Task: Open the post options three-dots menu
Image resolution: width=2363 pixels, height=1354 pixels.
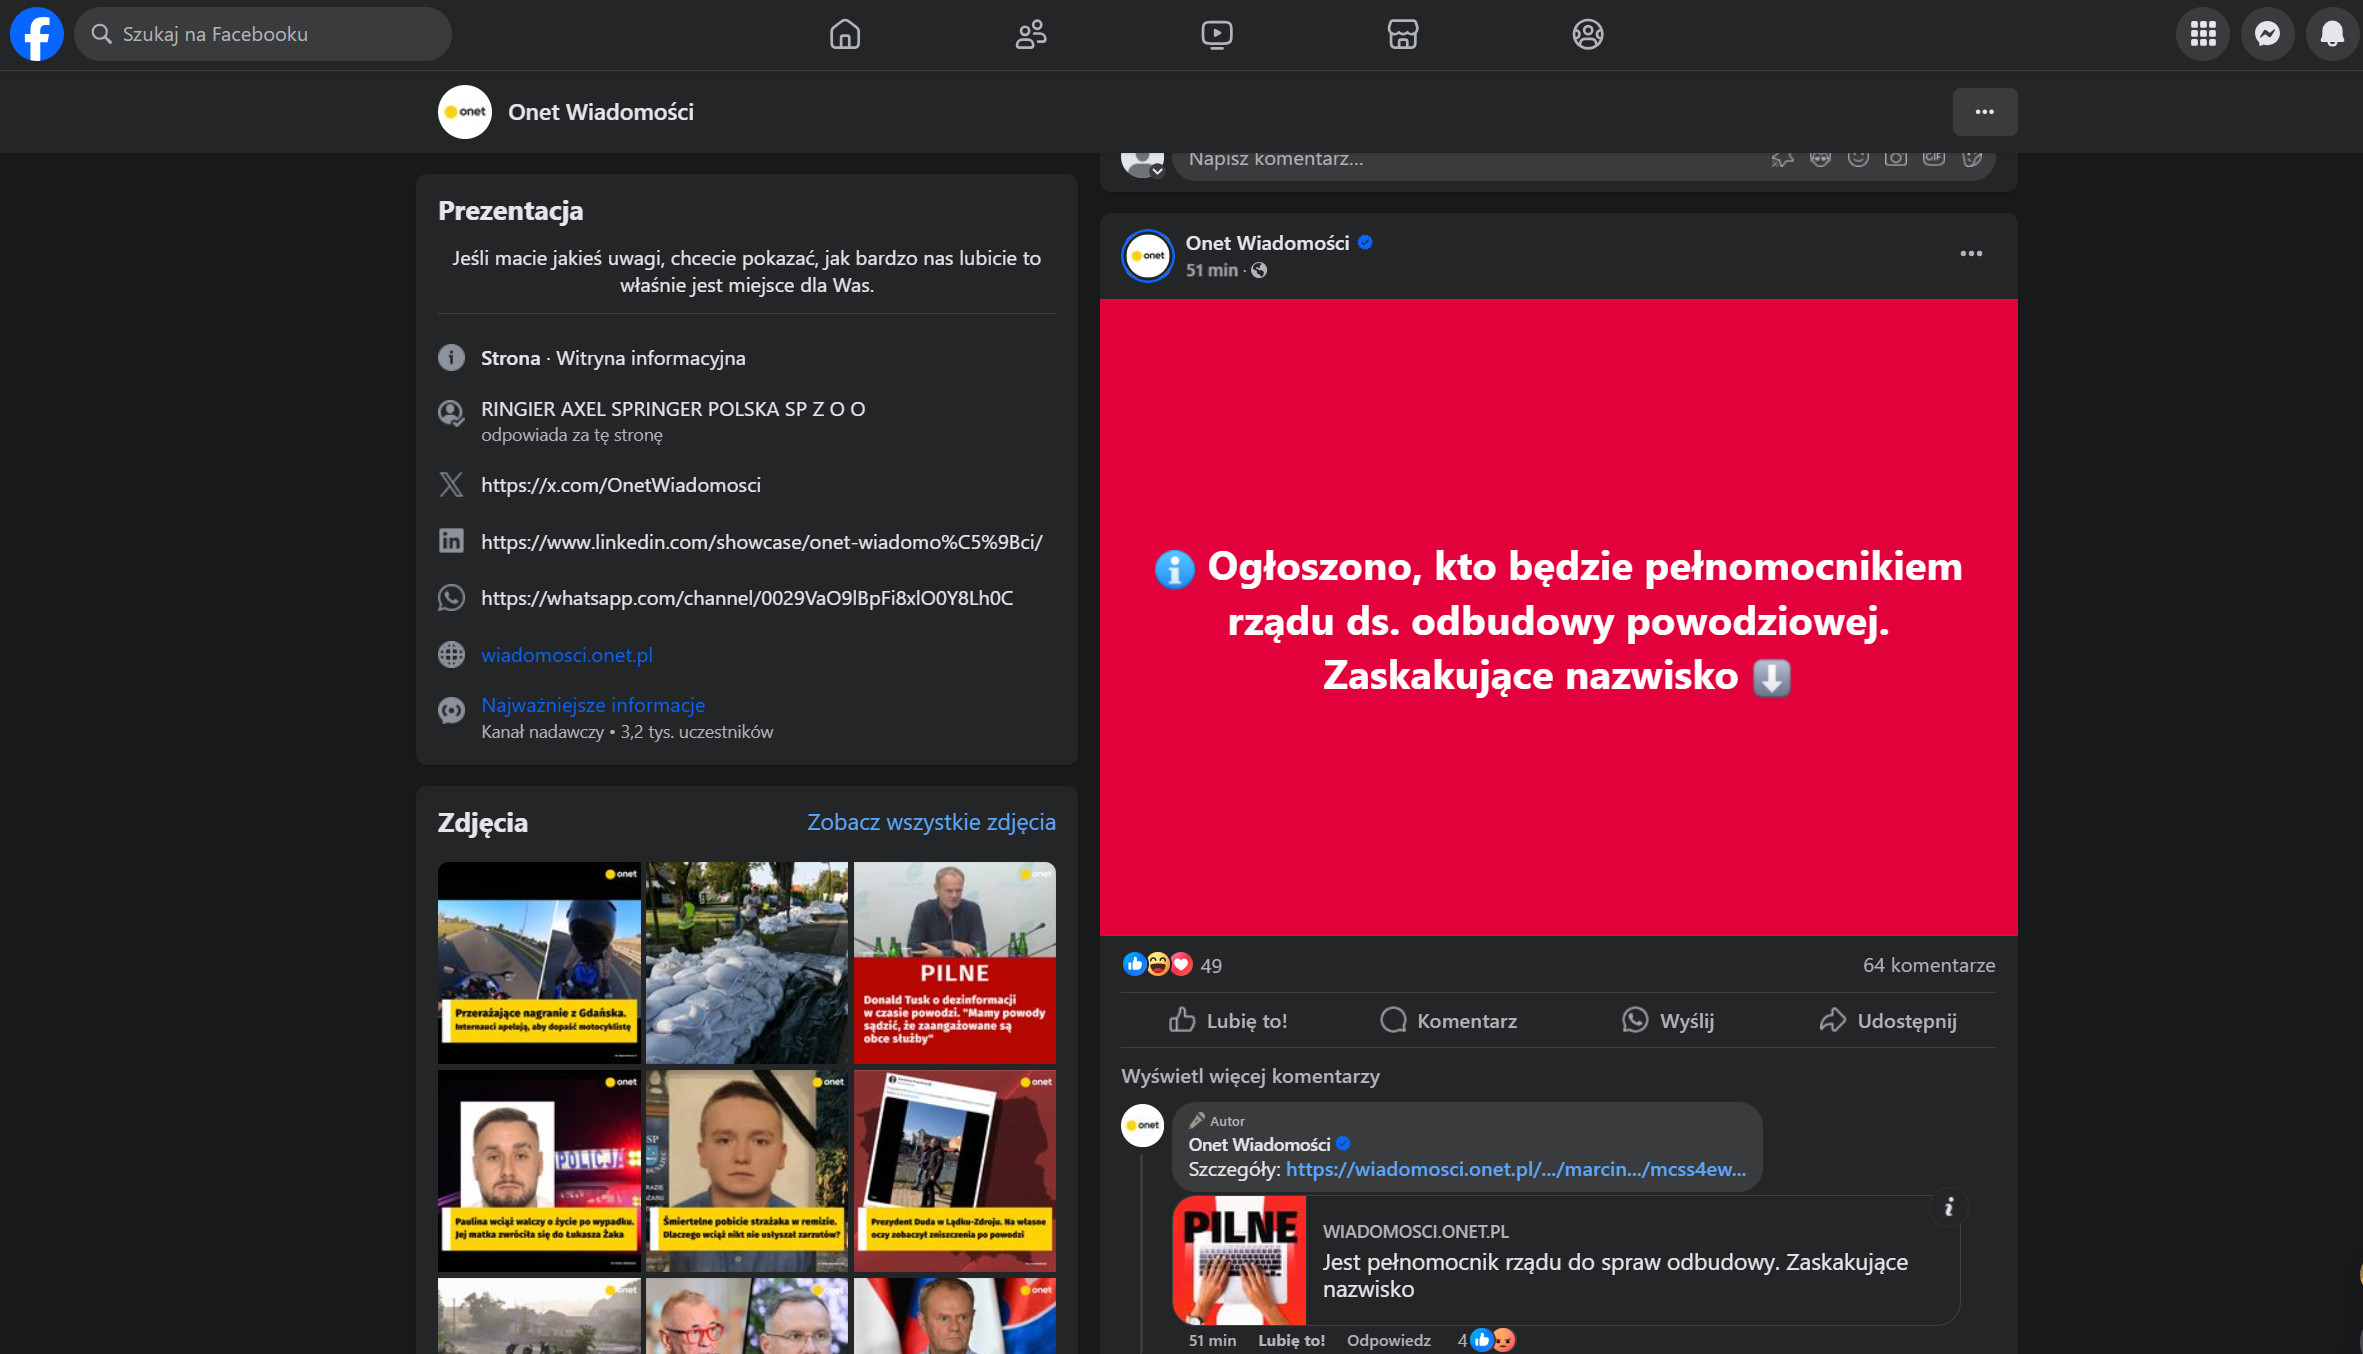Action: tap(1971, 254)
